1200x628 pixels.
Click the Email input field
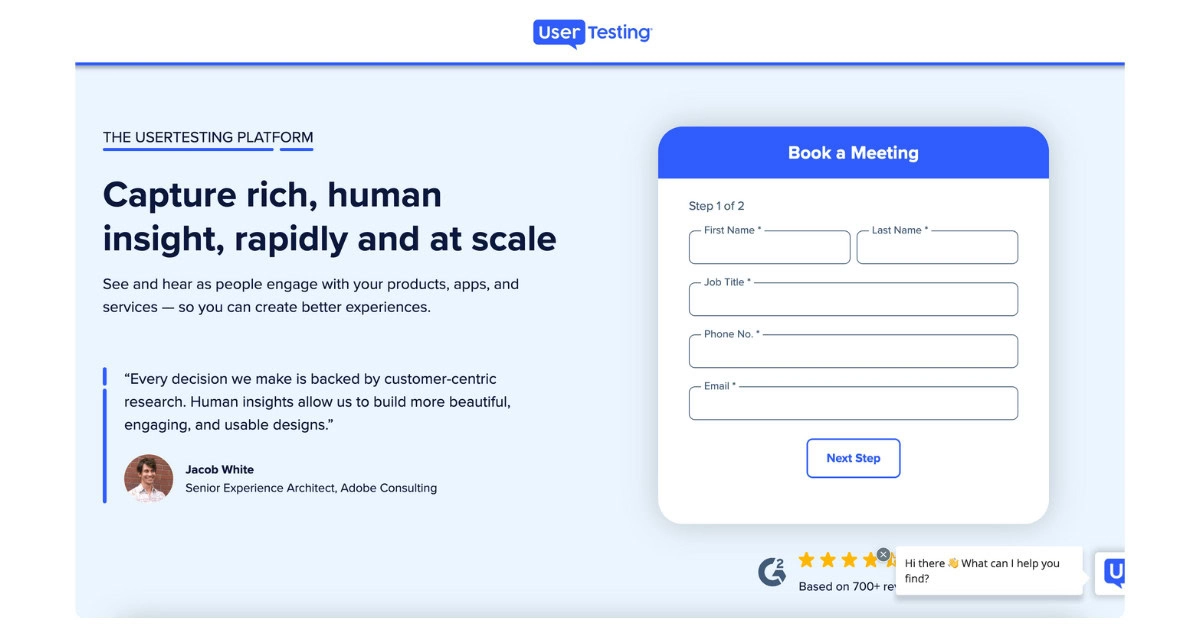853,402
